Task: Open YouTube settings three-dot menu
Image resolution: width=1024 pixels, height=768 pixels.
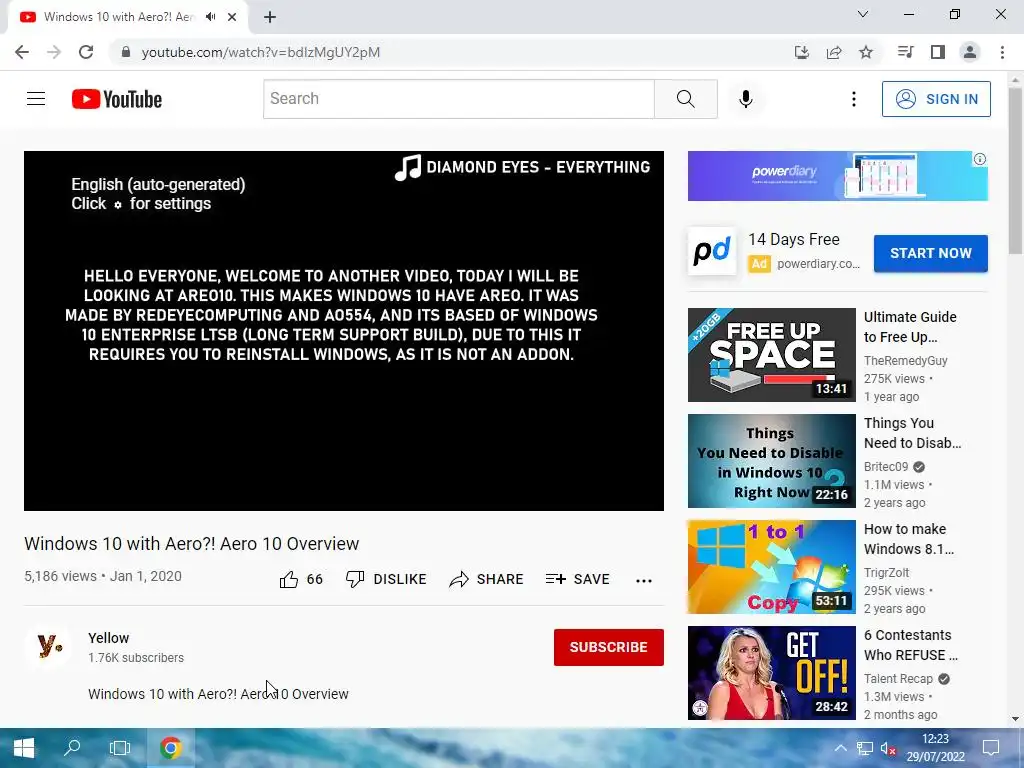Action: (854, 99)
